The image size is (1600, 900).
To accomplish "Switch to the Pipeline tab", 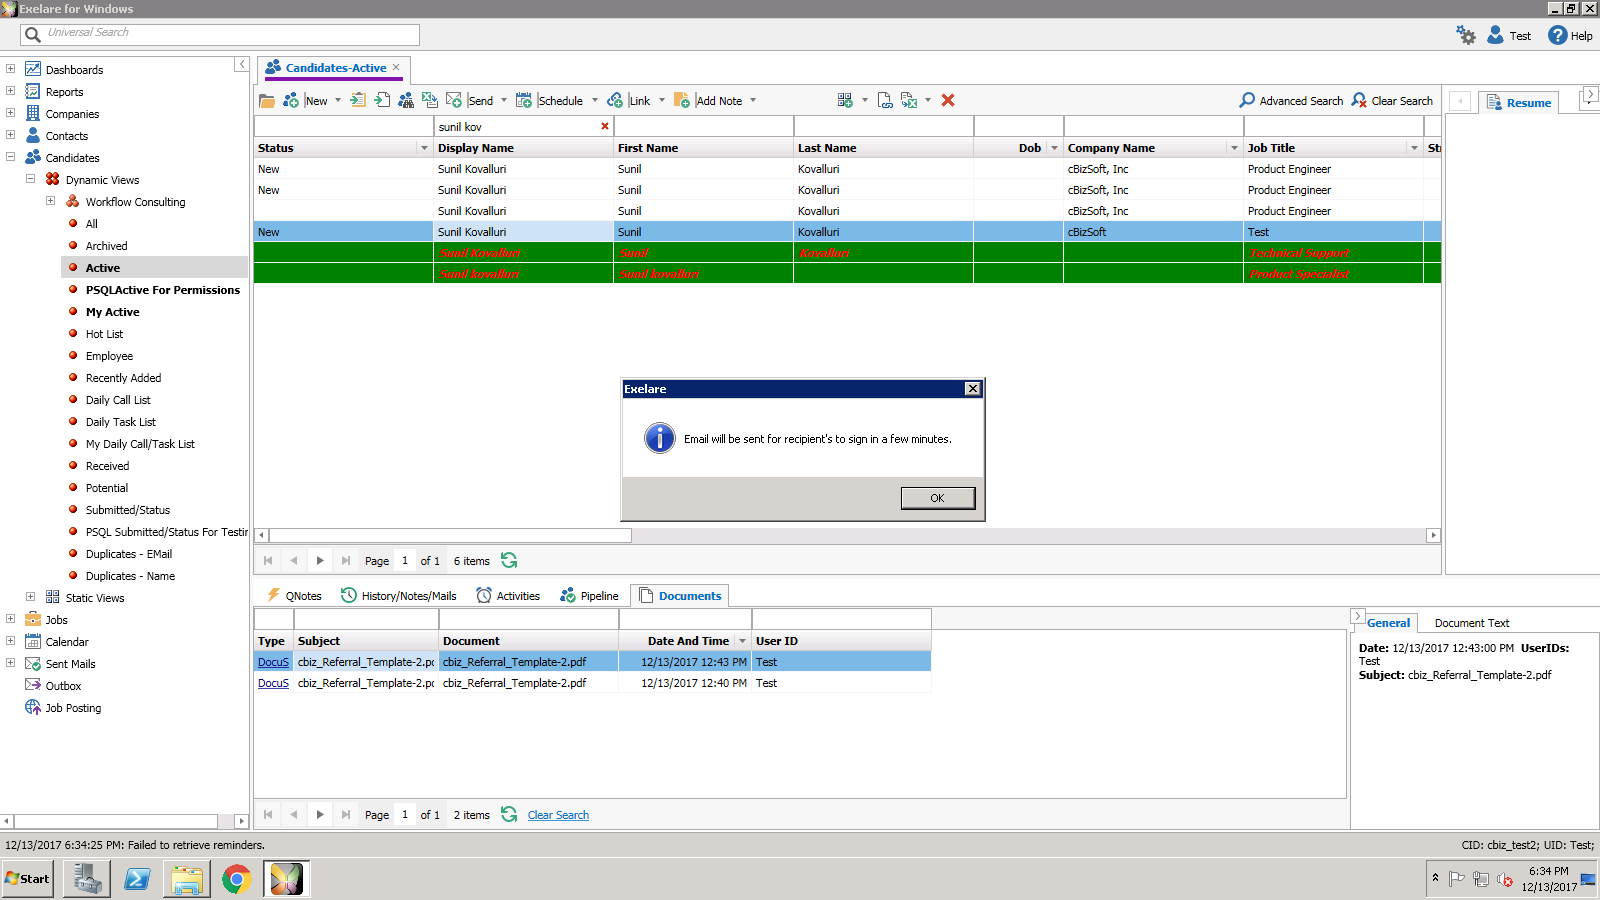I will click(589, 596).
